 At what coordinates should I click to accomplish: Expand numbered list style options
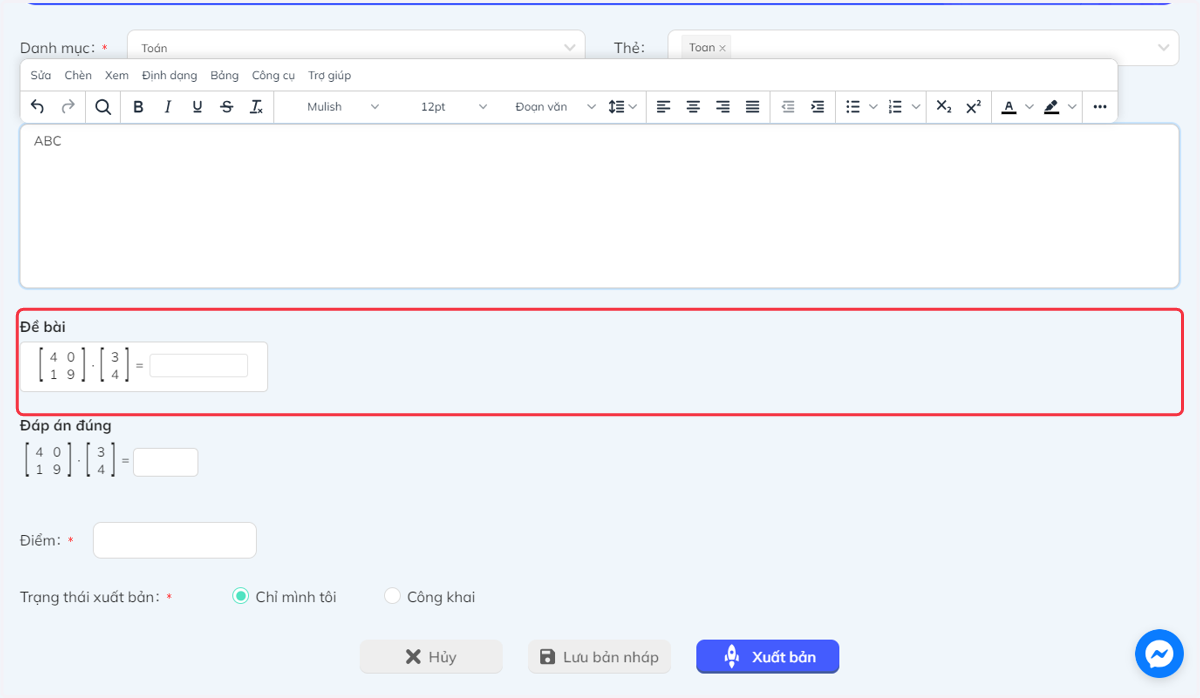(x=914, y=107)
